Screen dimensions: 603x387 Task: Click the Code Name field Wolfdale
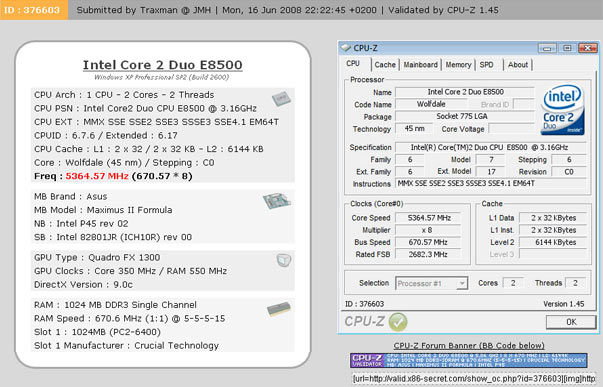[431, 104]
